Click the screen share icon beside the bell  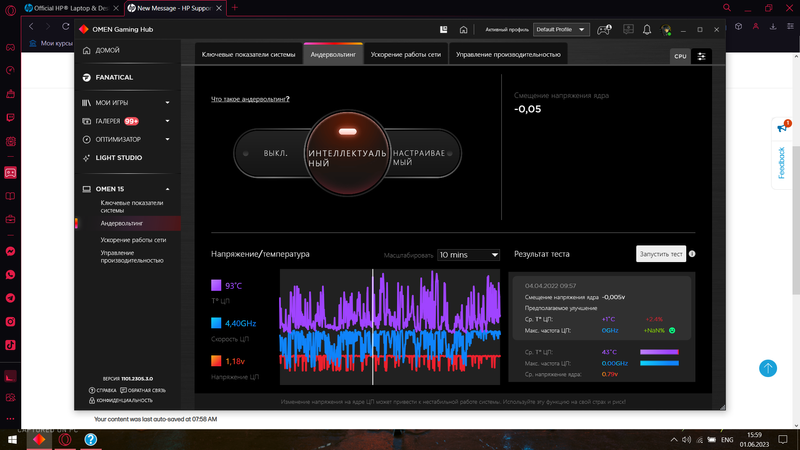(628, 30)
